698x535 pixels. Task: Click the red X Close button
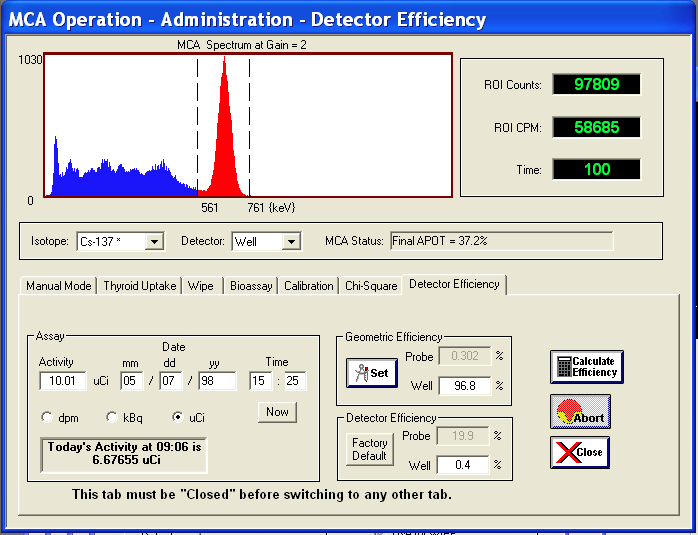point(578,452)
